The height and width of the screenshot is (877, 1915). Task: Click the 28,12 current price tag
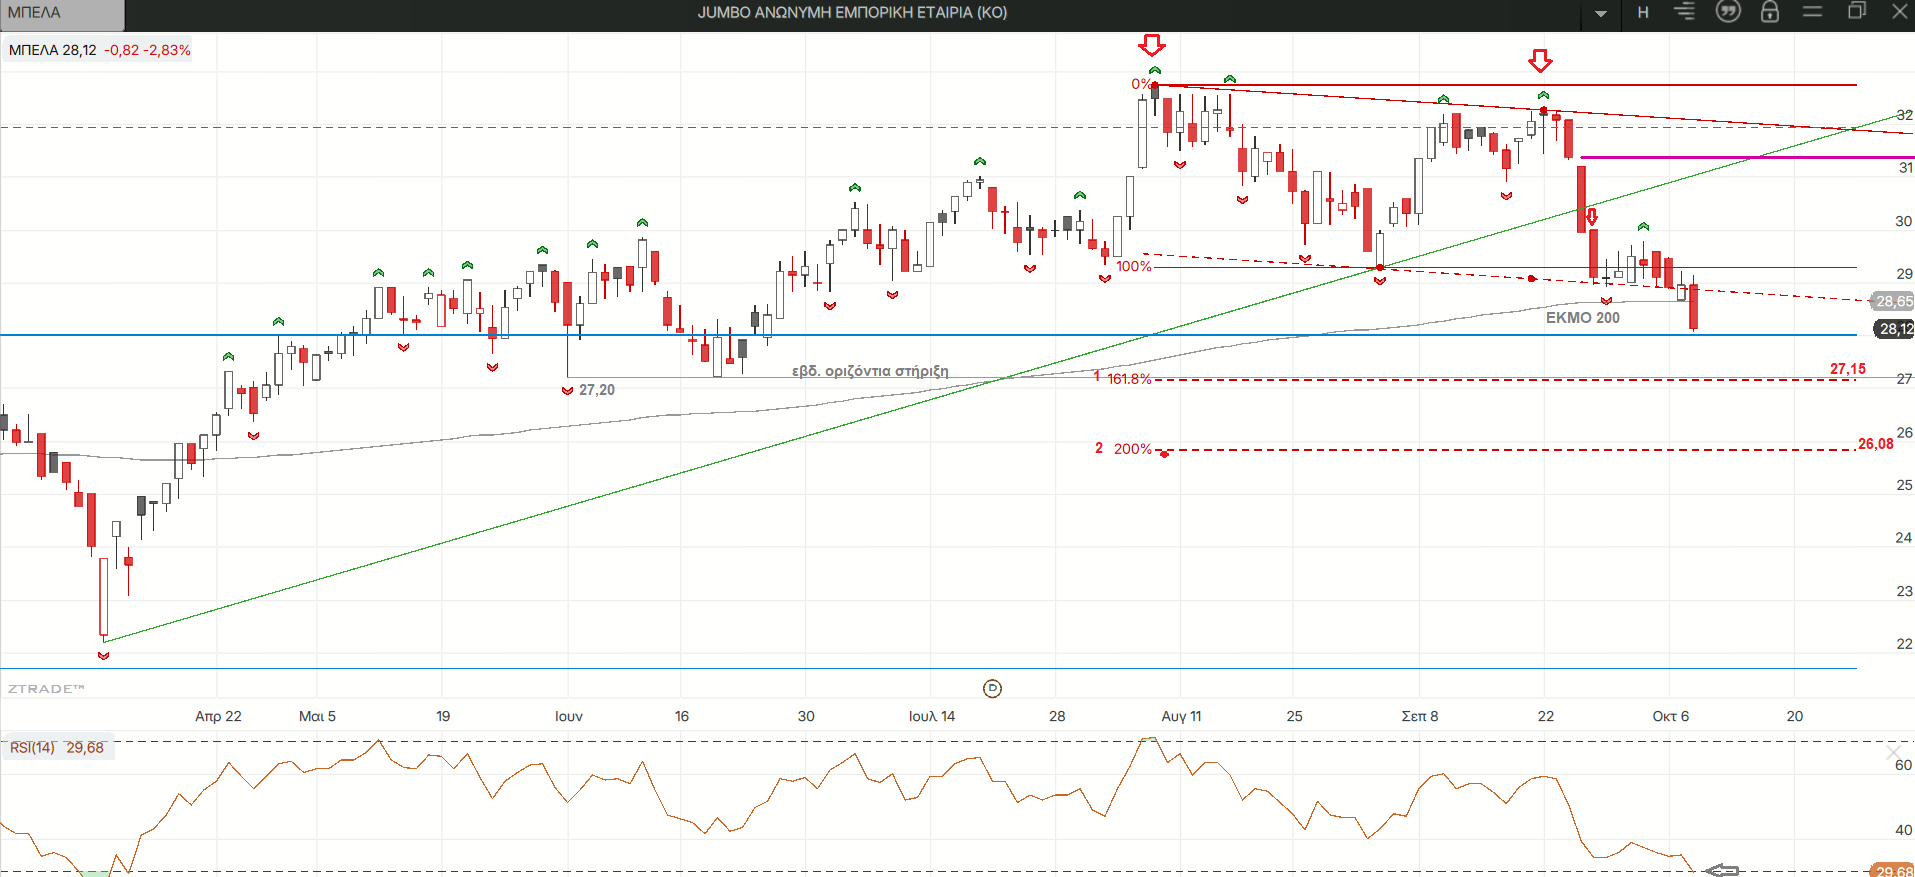(1894, 329)
